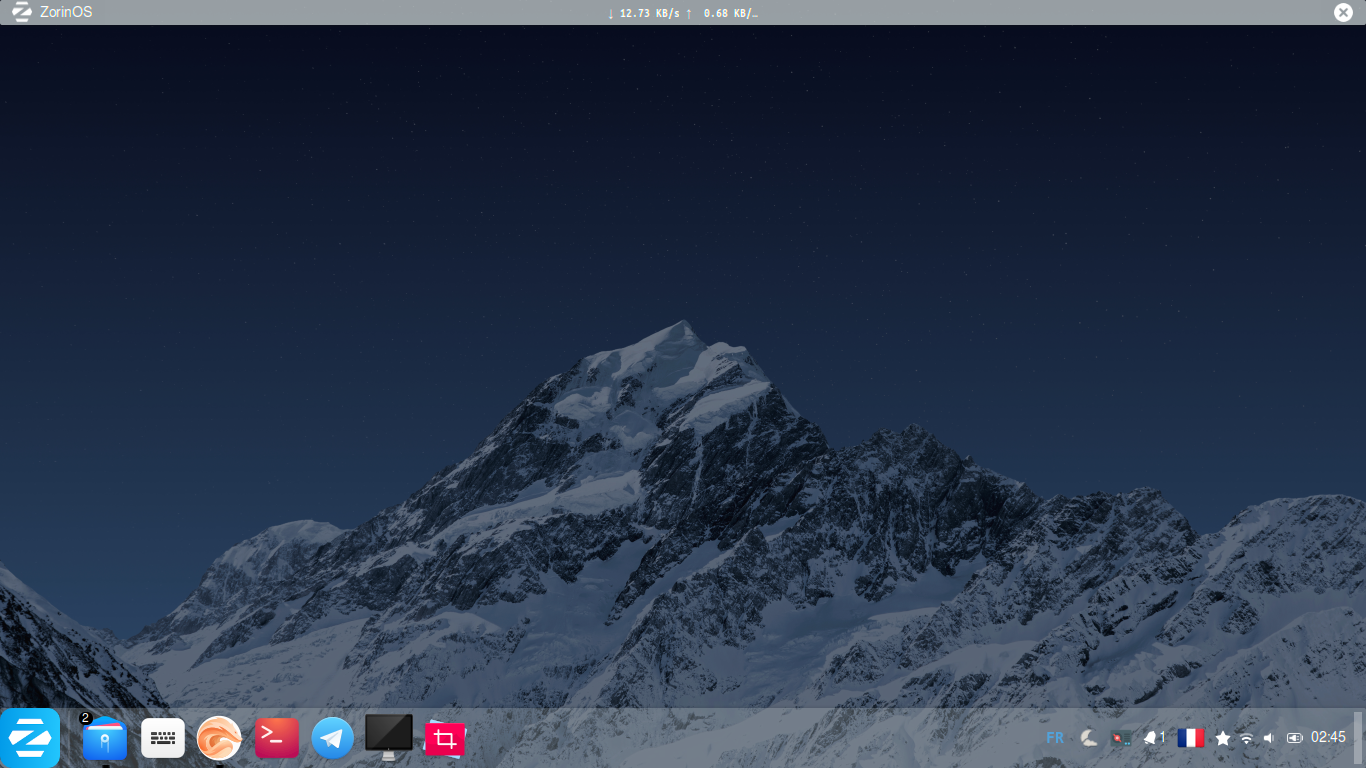Open the 02:45 clock calendar
Image resolution: width=1366 pixels, height=768 pixels.
1328,737
